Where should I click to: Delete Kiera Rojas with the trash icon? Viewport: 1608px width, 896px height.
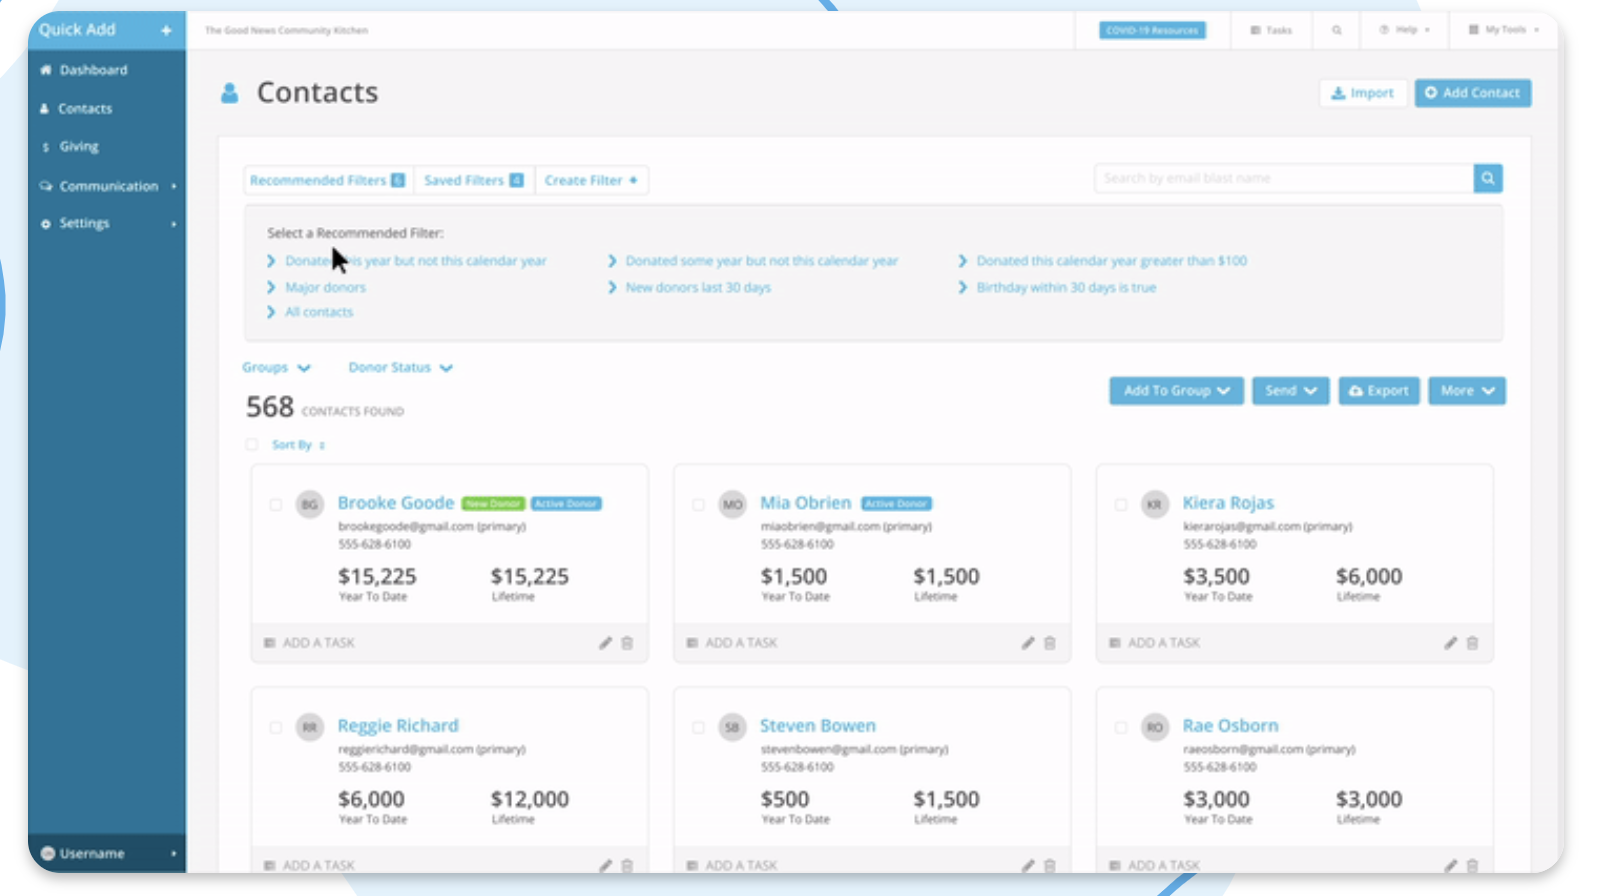pos(1472,643)
